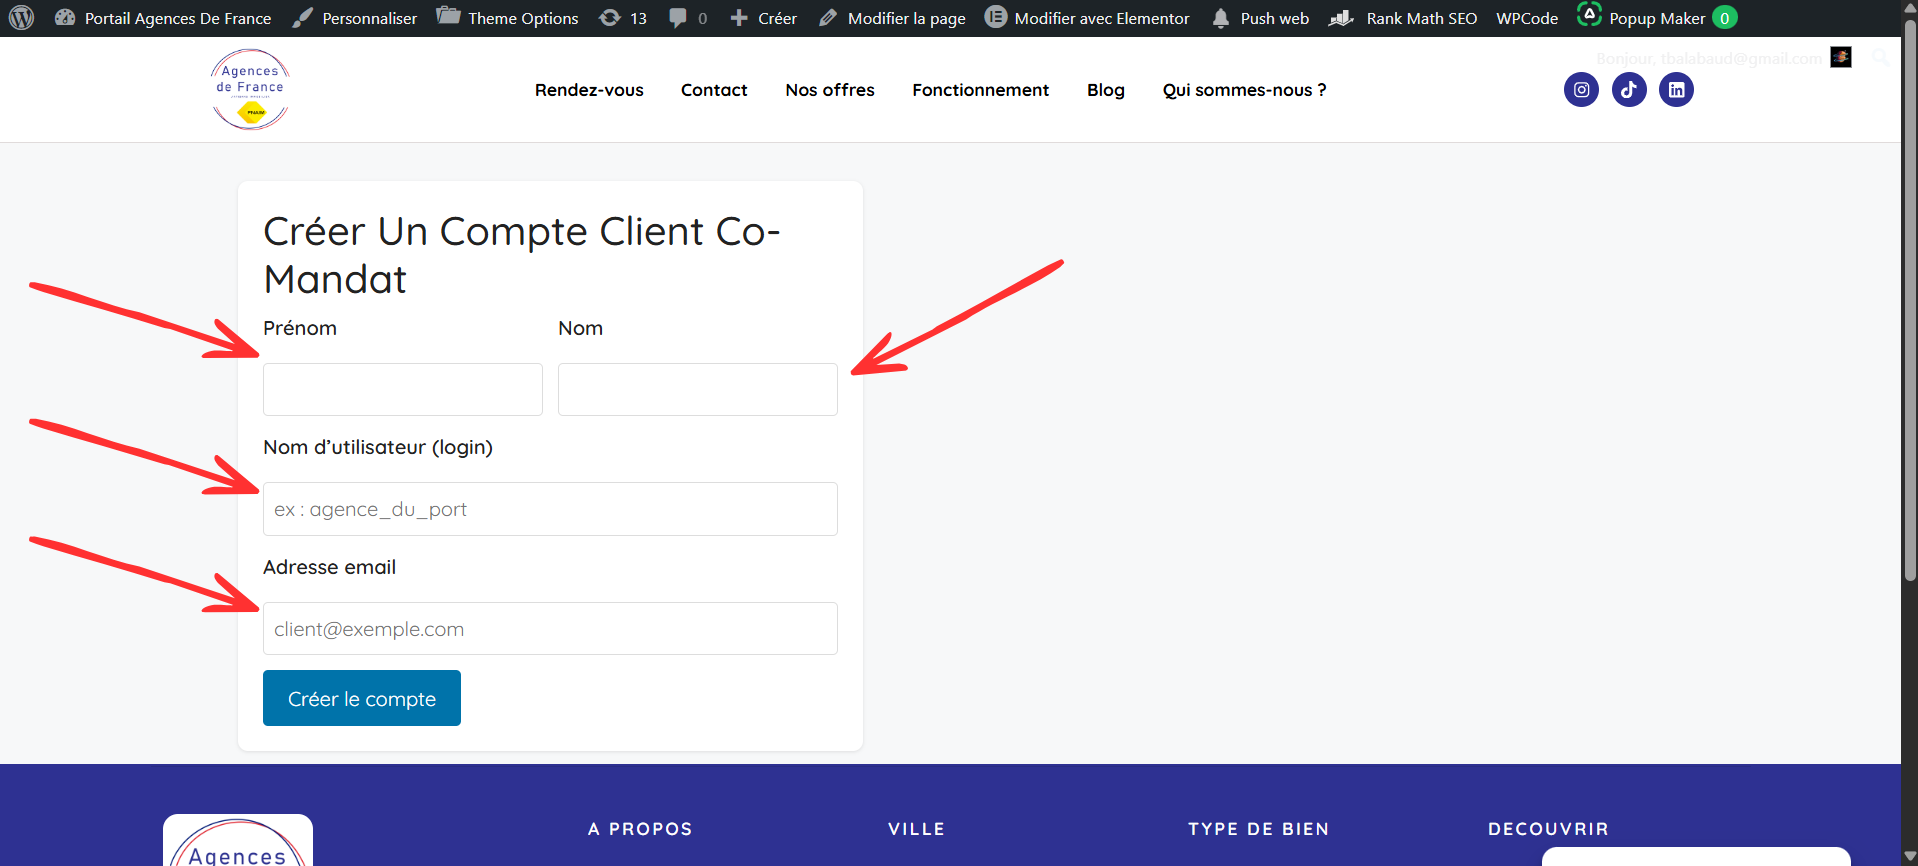Click the Personnaliser brush icon
The image size is (1918, 866).
(302, 18)
